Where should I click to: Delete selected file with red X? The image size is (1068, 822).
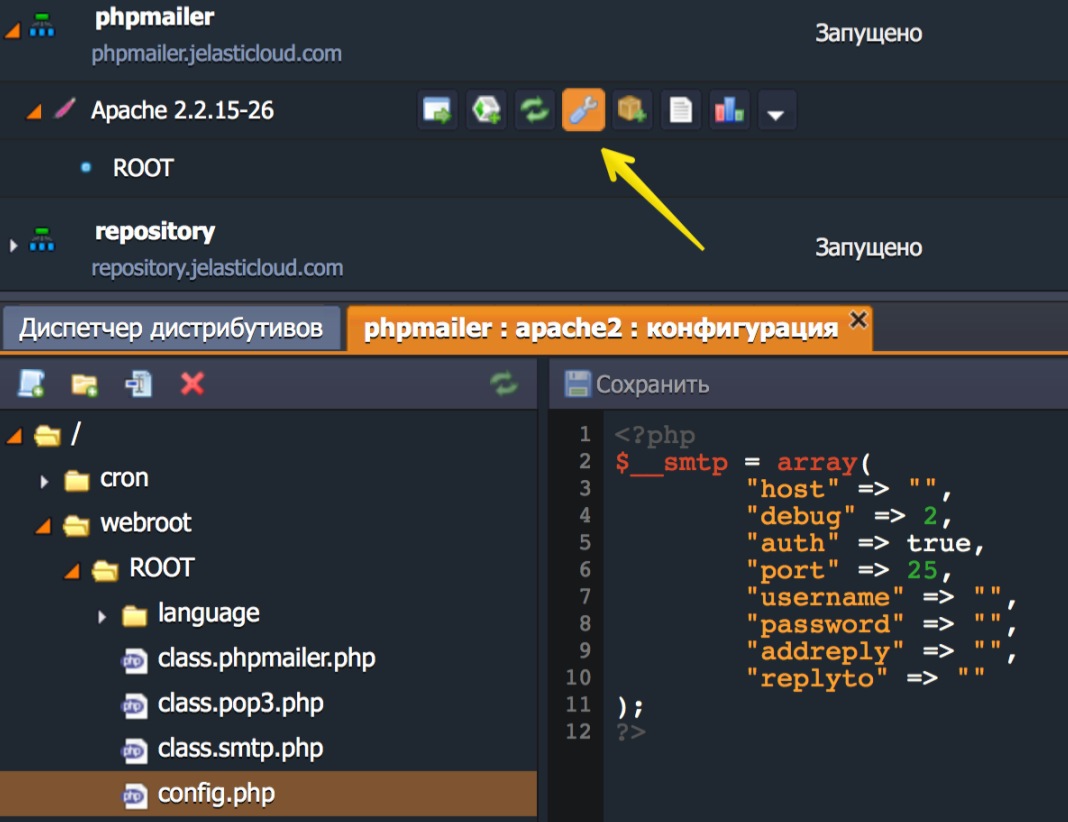point(192,383)
